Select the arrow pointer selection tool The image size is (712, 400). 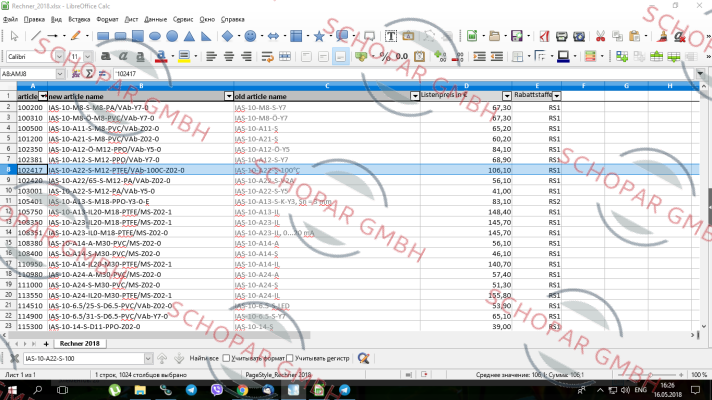pyautogui.click(x=14, y=36)
